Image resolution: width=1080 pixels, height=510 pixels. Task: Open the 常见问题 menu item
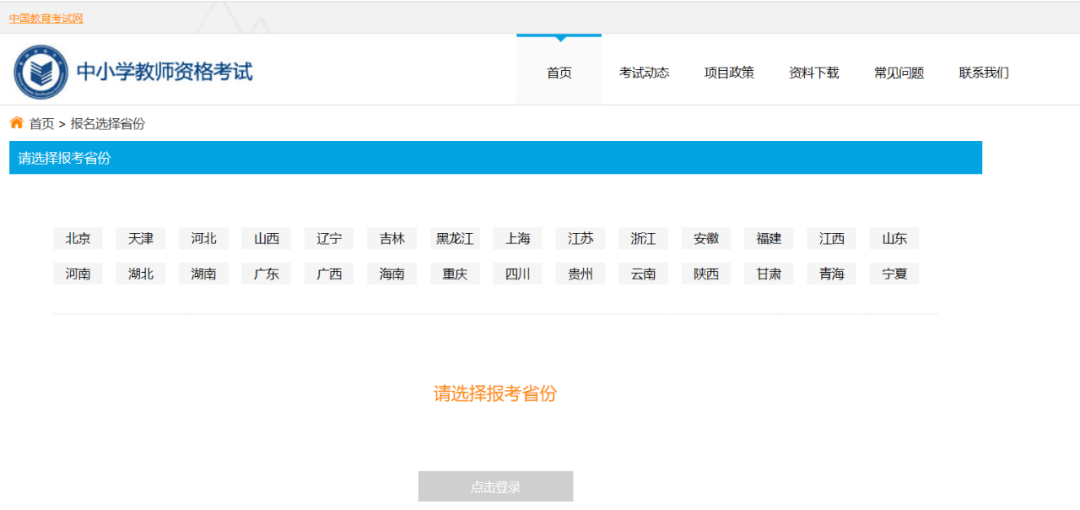tap(899, 73)
